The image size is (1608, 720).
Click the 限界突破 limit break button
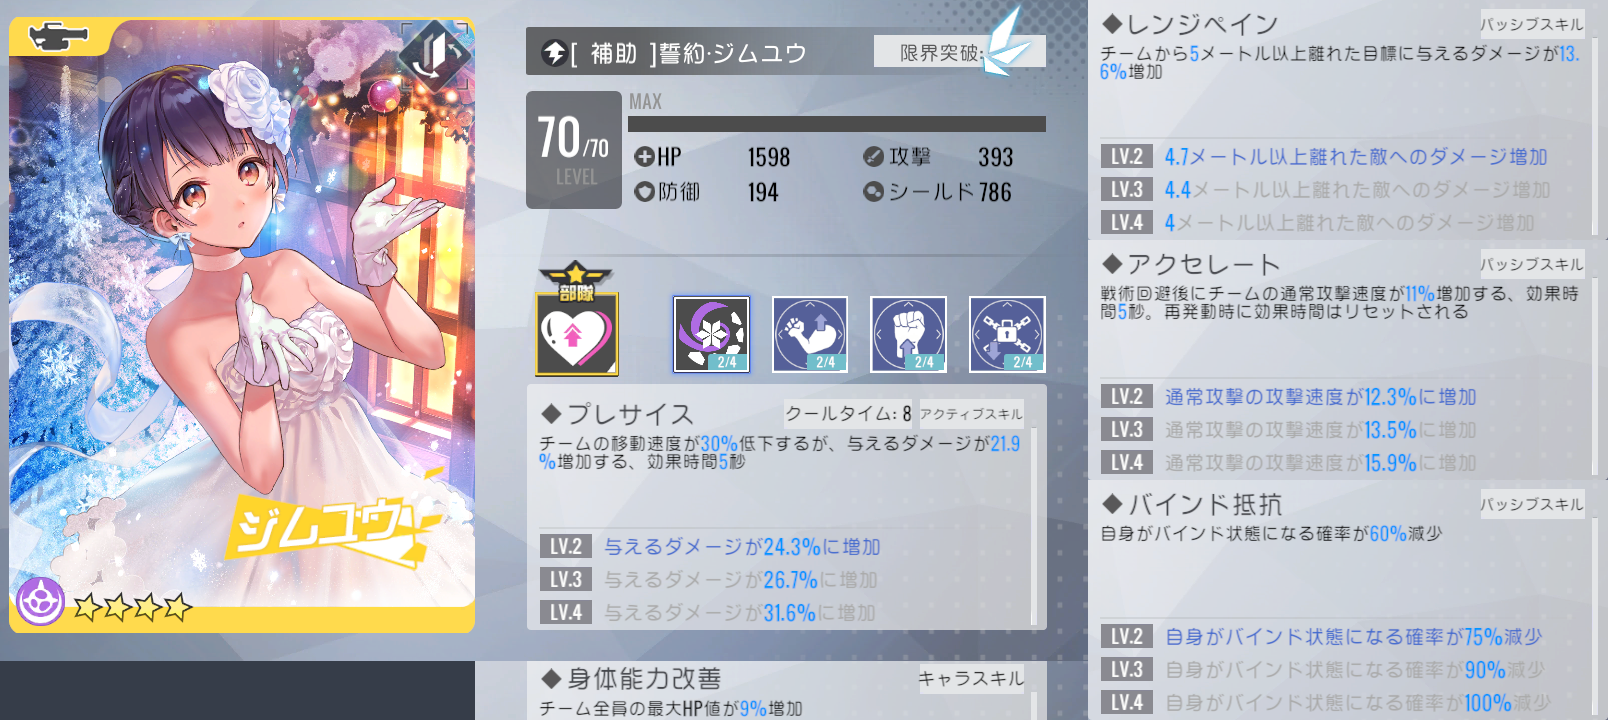coord(959,52)
